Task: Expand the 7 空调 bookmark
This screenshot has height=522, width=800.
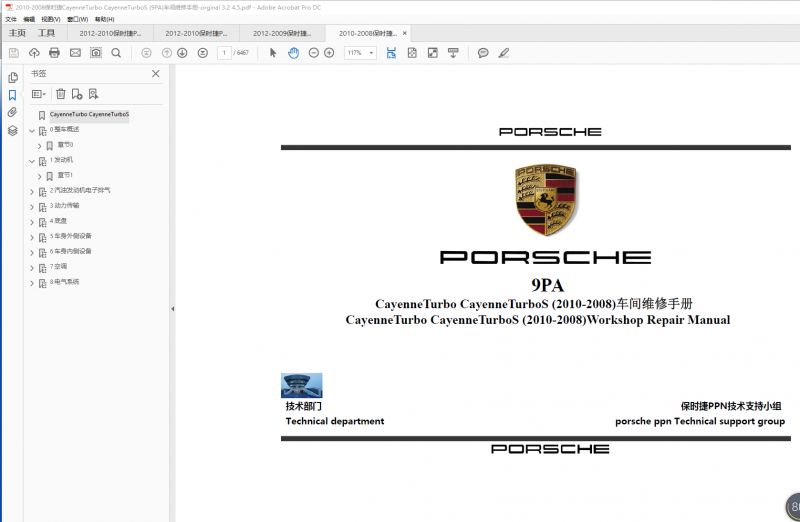Action: 32,268
